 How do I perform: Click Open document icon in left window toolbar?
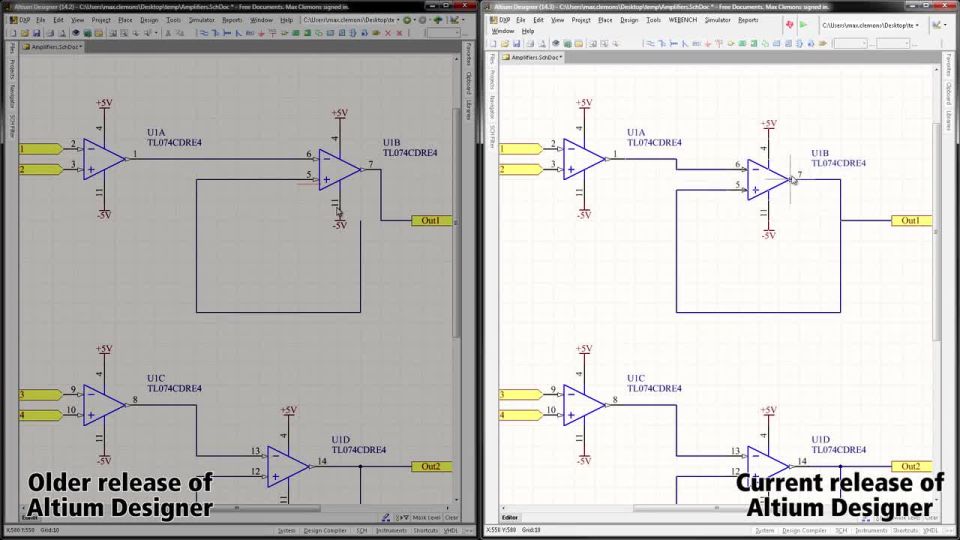(x=24, y=33)
